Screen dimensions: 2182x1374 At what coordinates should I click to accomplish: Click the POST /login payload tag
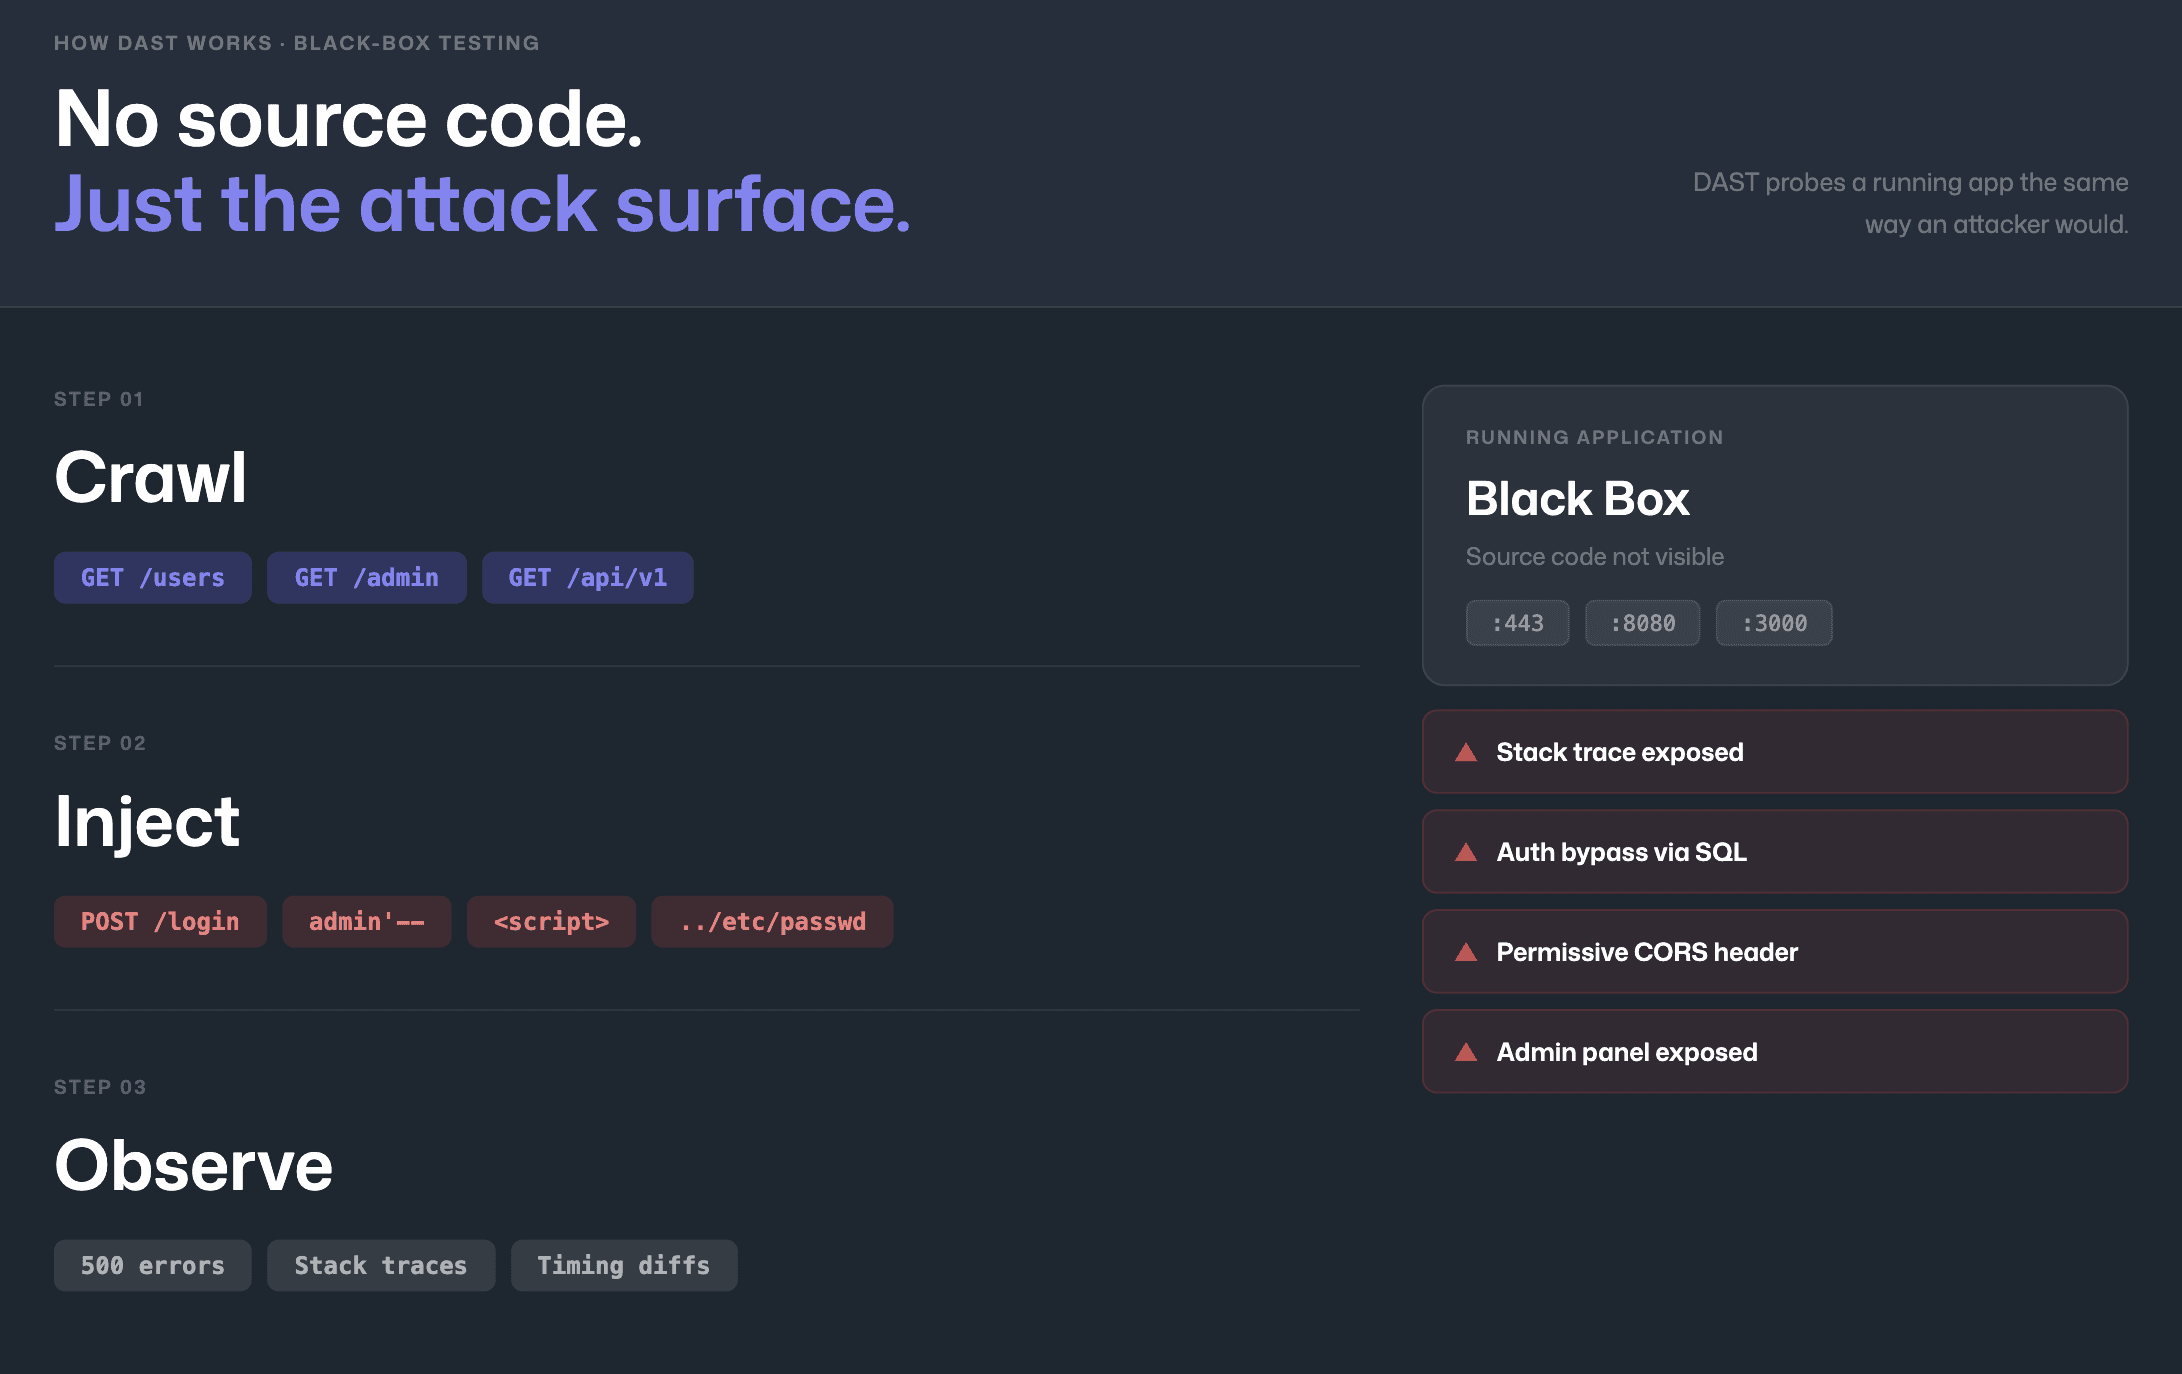(x=160, y=922)
